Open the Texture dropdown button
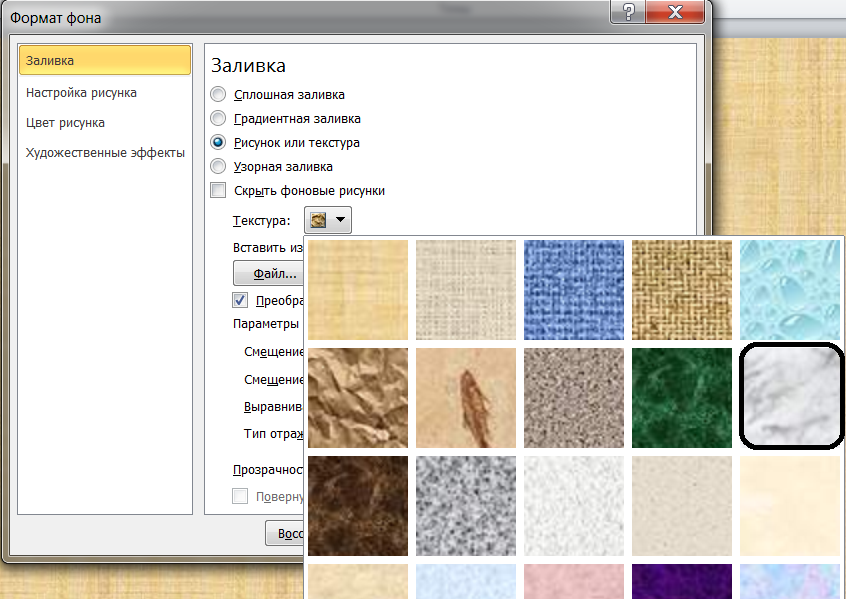This screenshot has height=599, width=846. coord(328,220)
